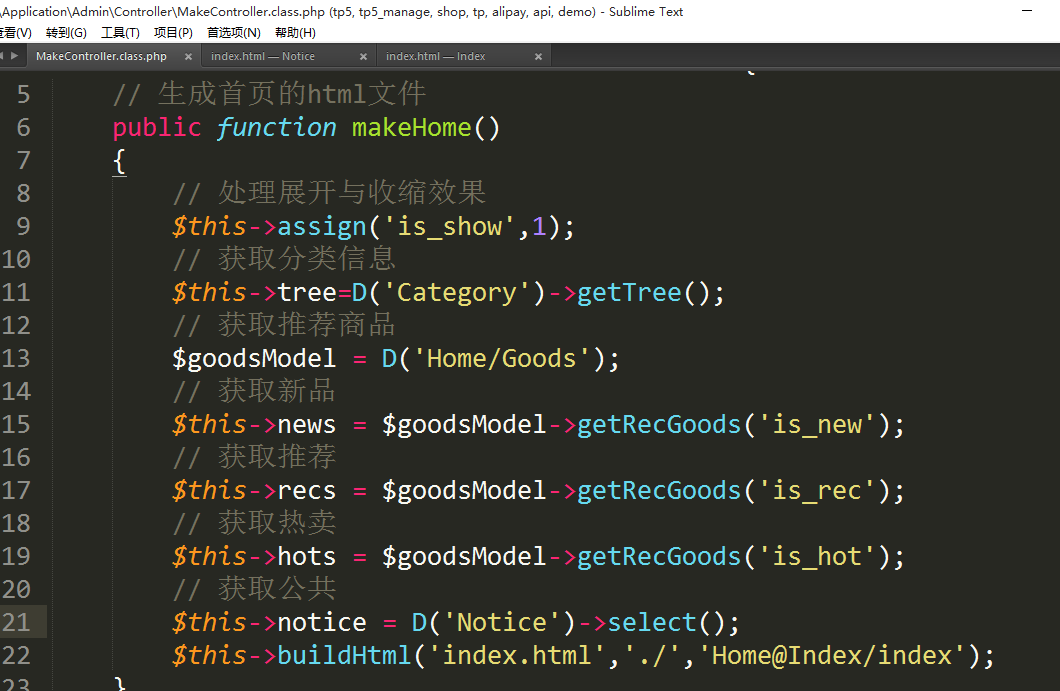Image resolution: width=1060 pixels, height=691 pixels.
Task: Close the MakeController.class.php tab
Action: [188, 57]
